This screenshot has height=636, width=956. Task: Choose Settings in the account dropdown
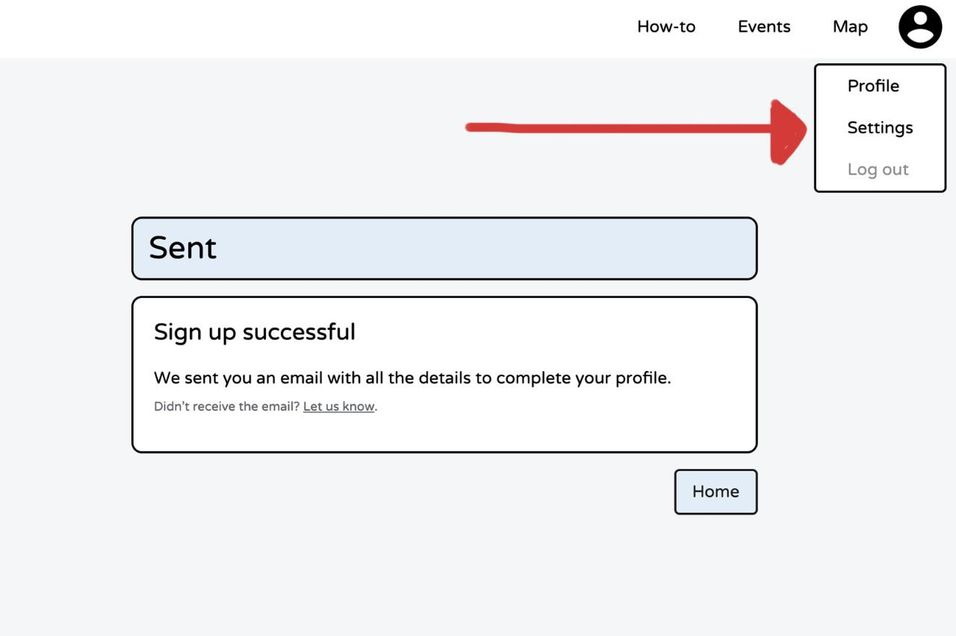[880, 127]
